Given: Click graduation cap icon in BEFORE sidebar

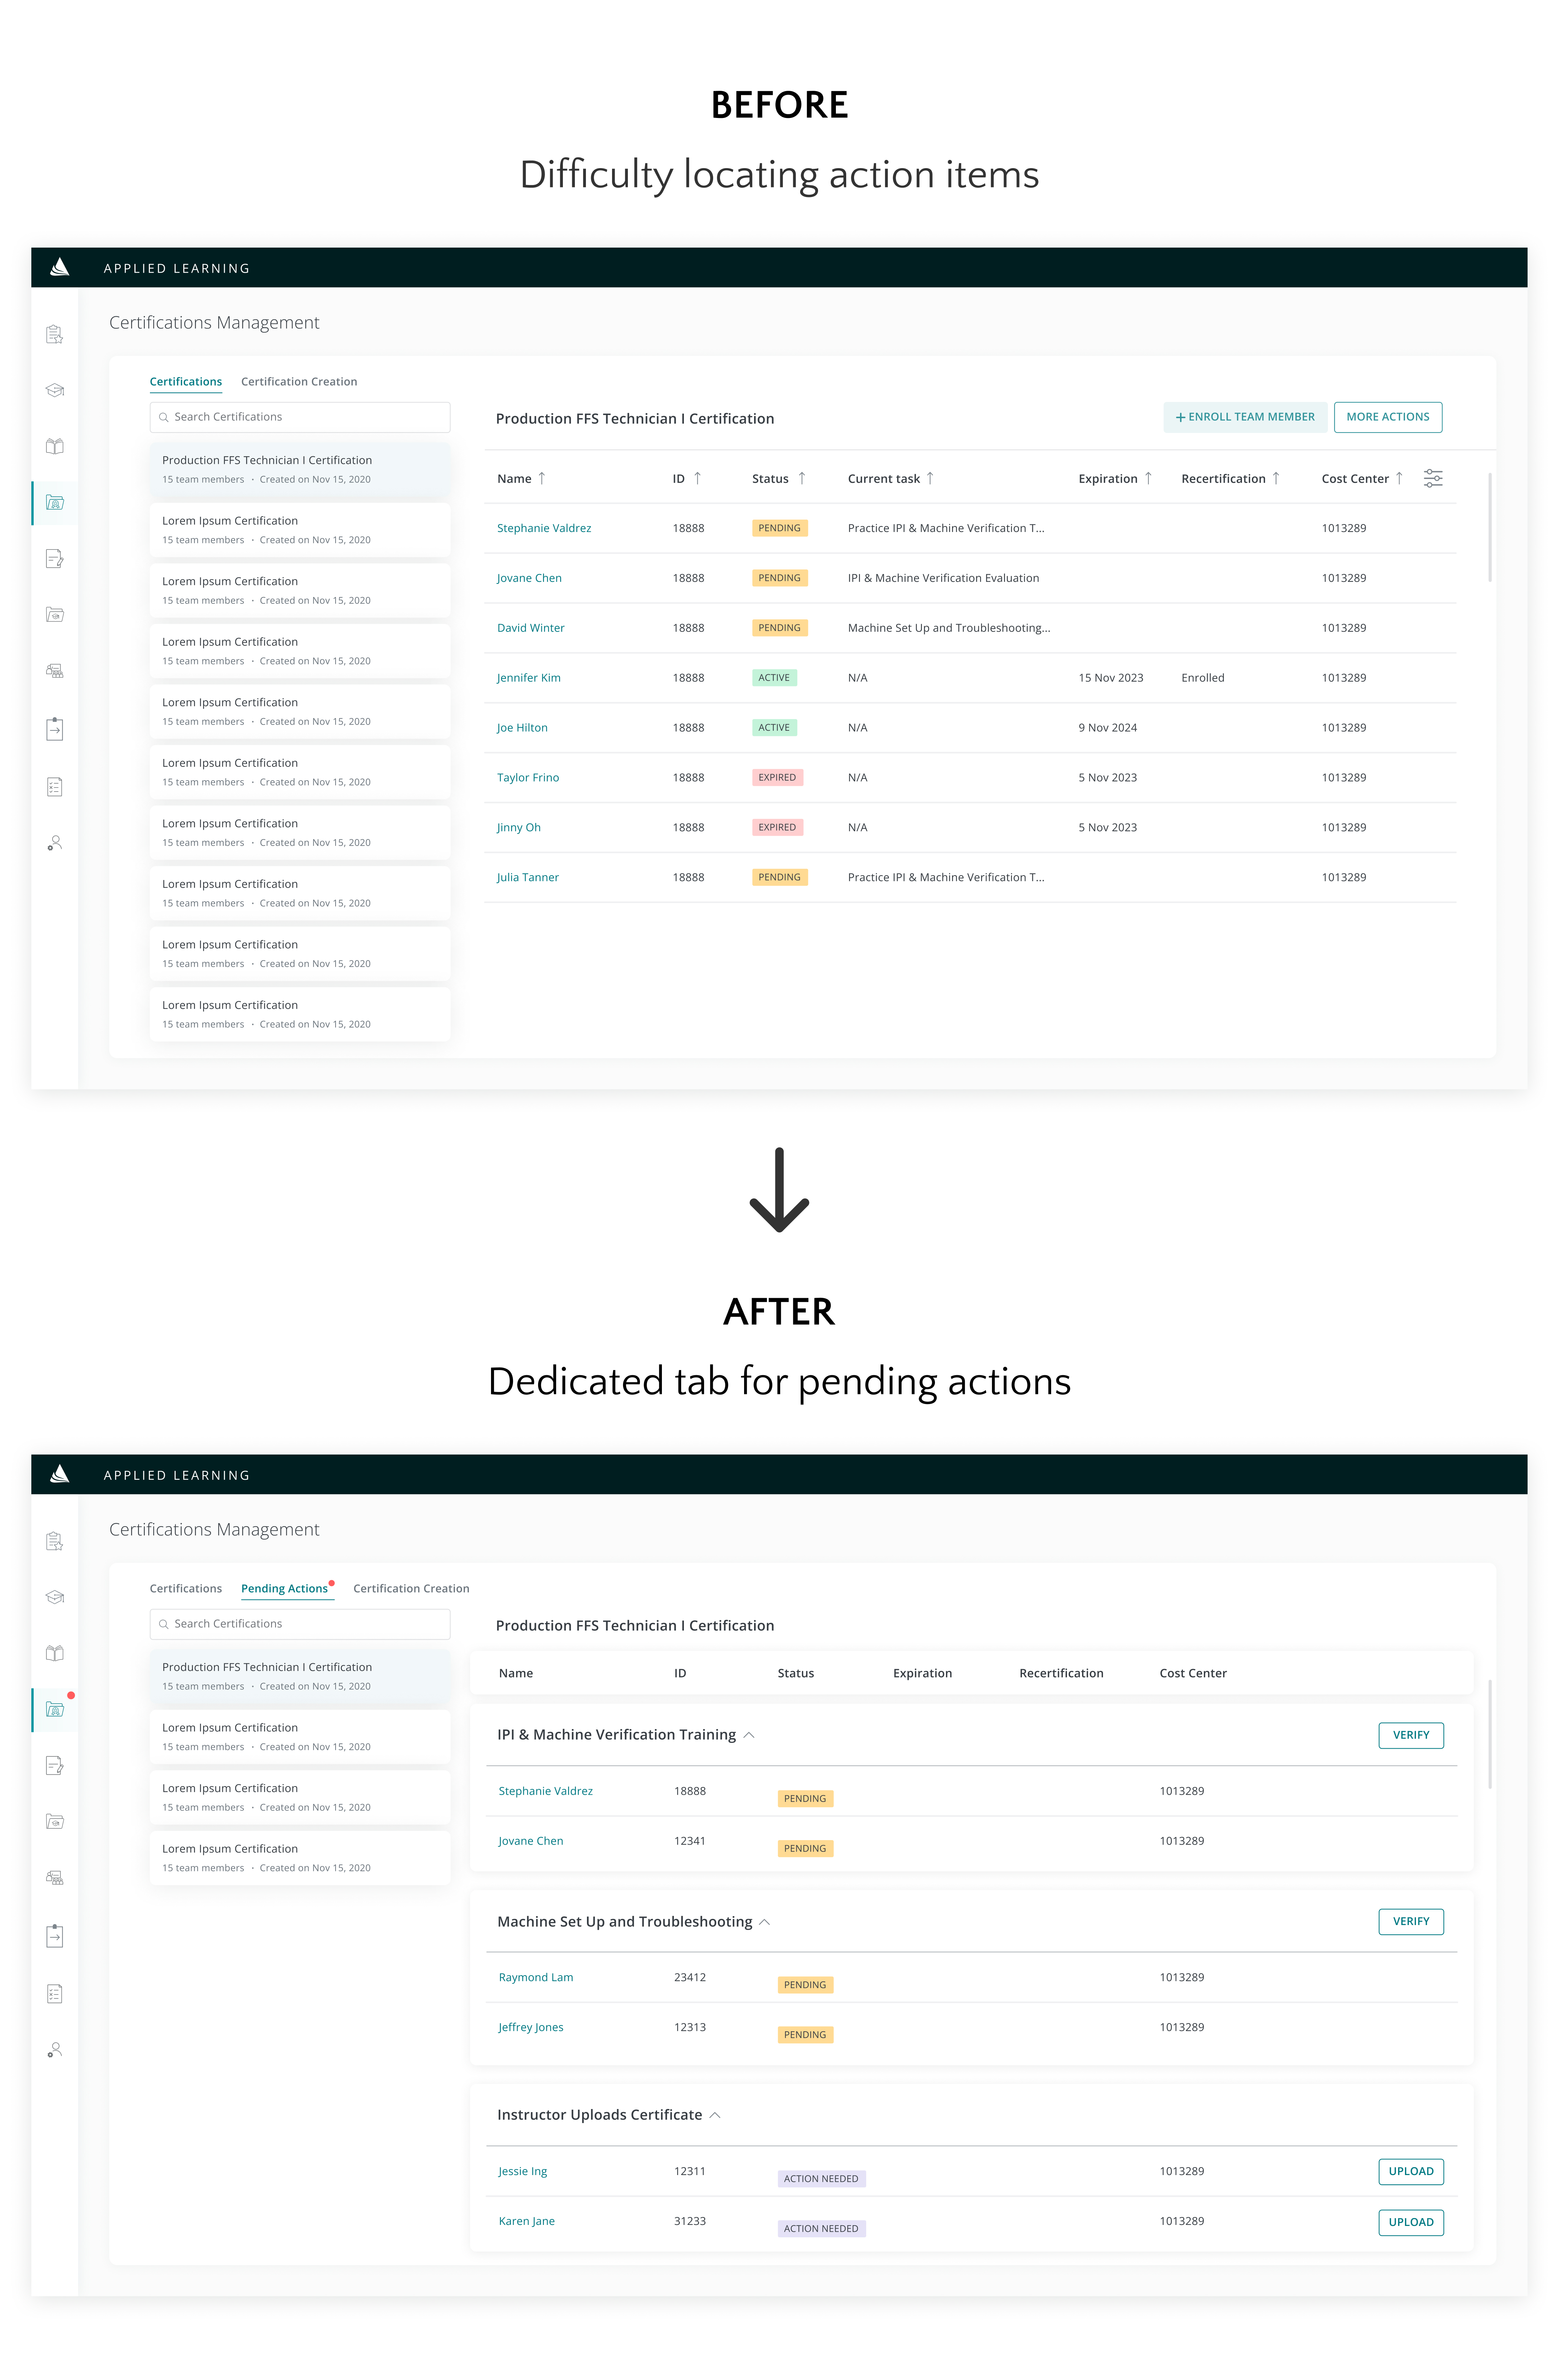Looking at the screenshot, I should click(x=55, y=390).
